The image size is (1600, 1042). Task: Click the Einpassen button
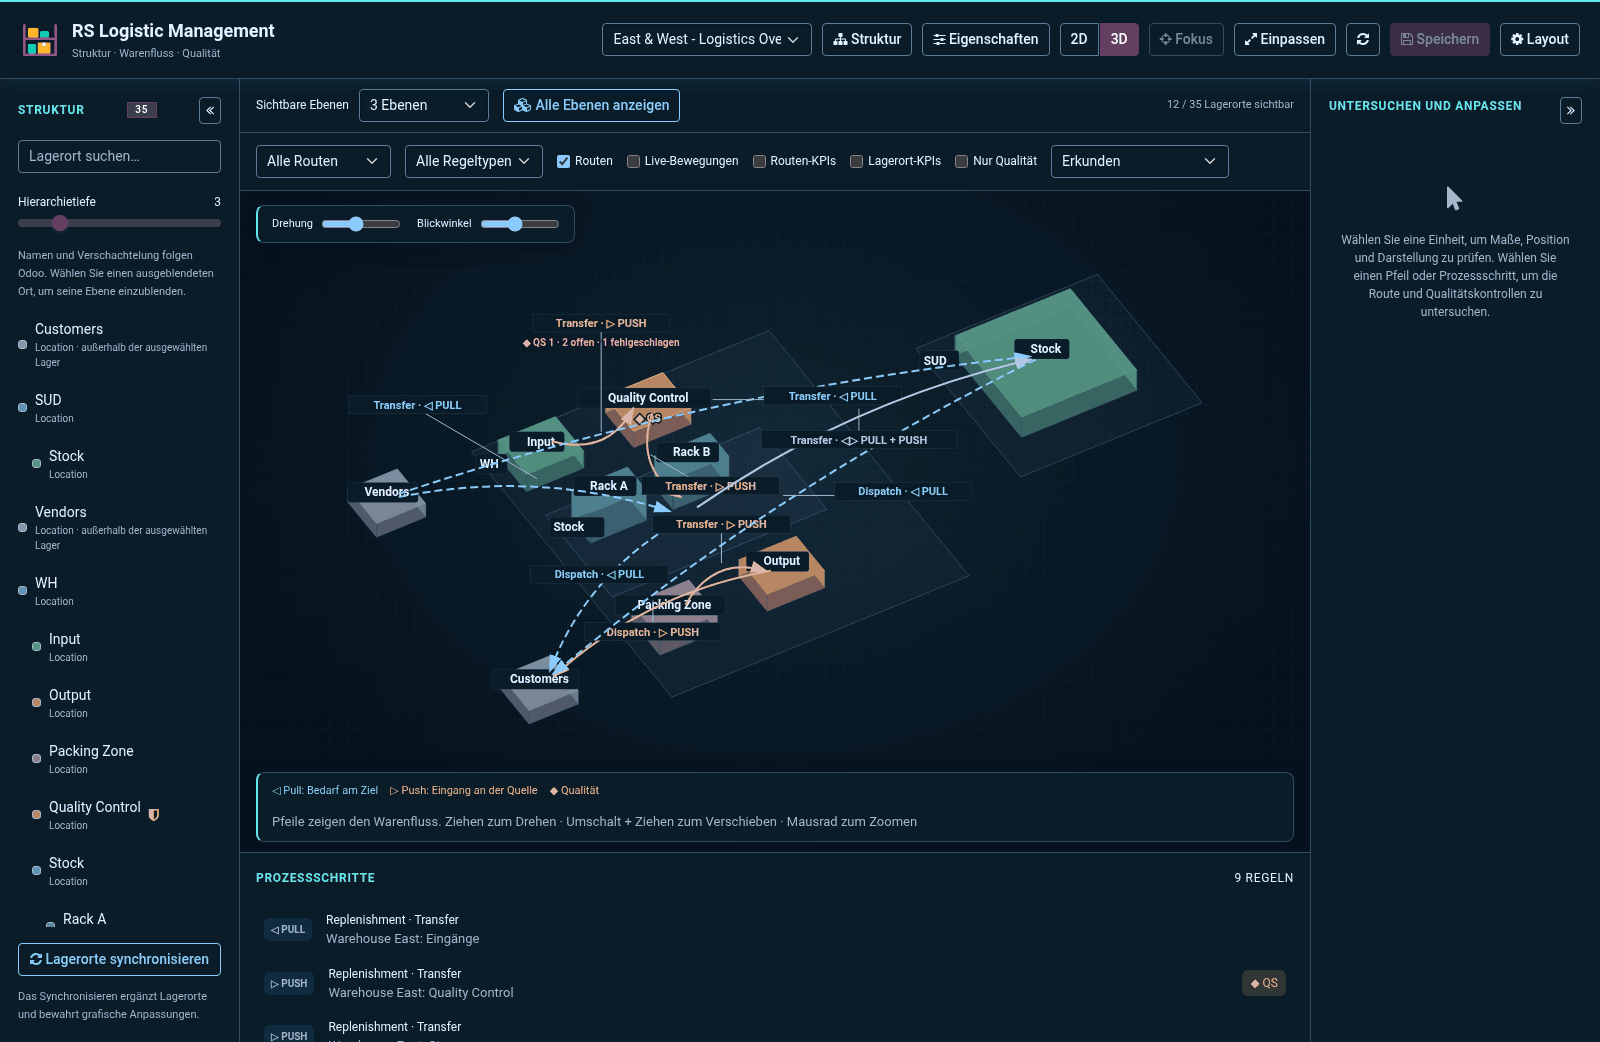click(1284, 39)
